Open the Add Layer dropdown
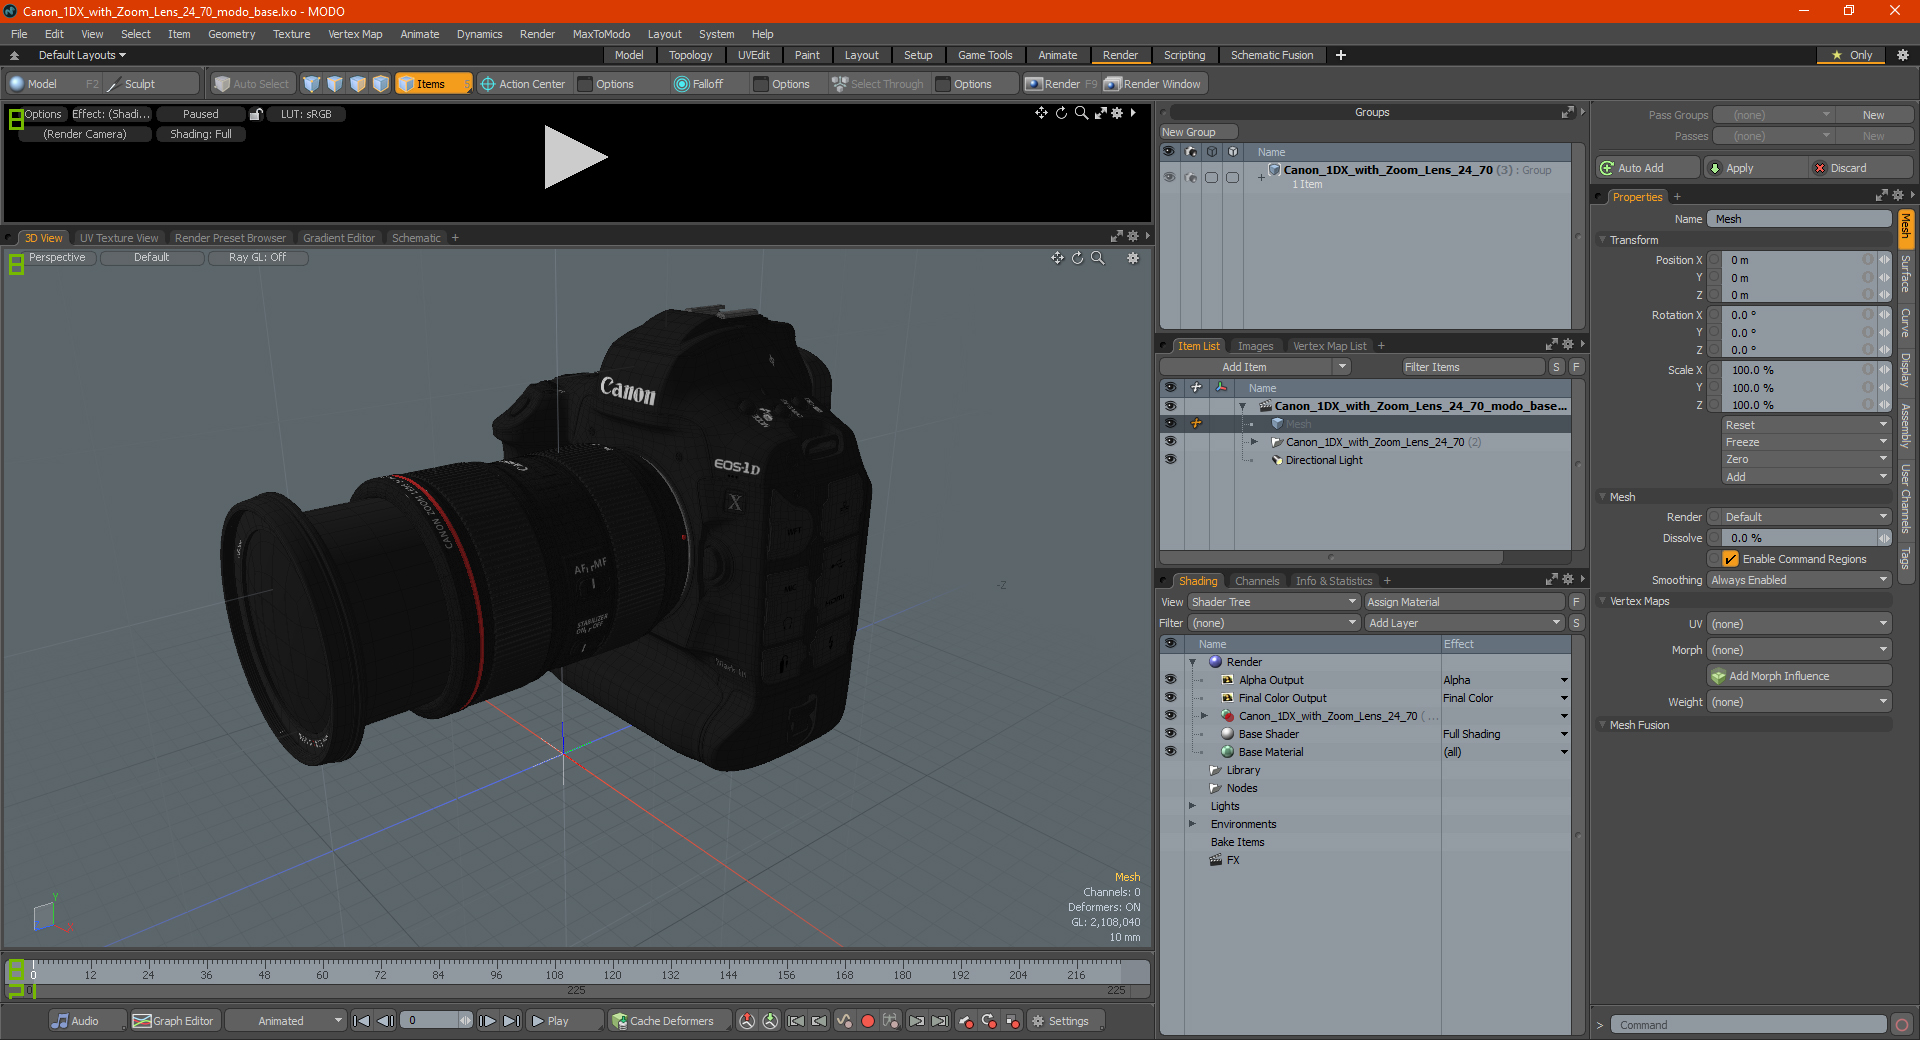 (x=1464, y=623)
